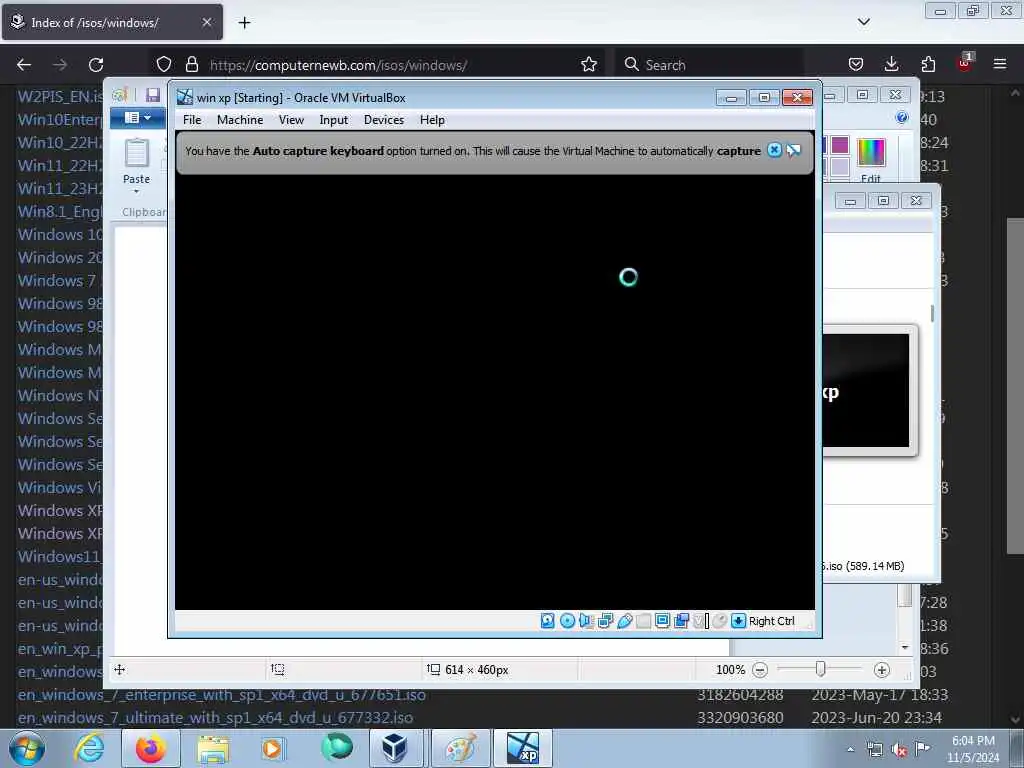Open the Firefox extensions puzzle icon
Image resolution: width=1024 pixels, height=768 pixels.
point(928,64)
